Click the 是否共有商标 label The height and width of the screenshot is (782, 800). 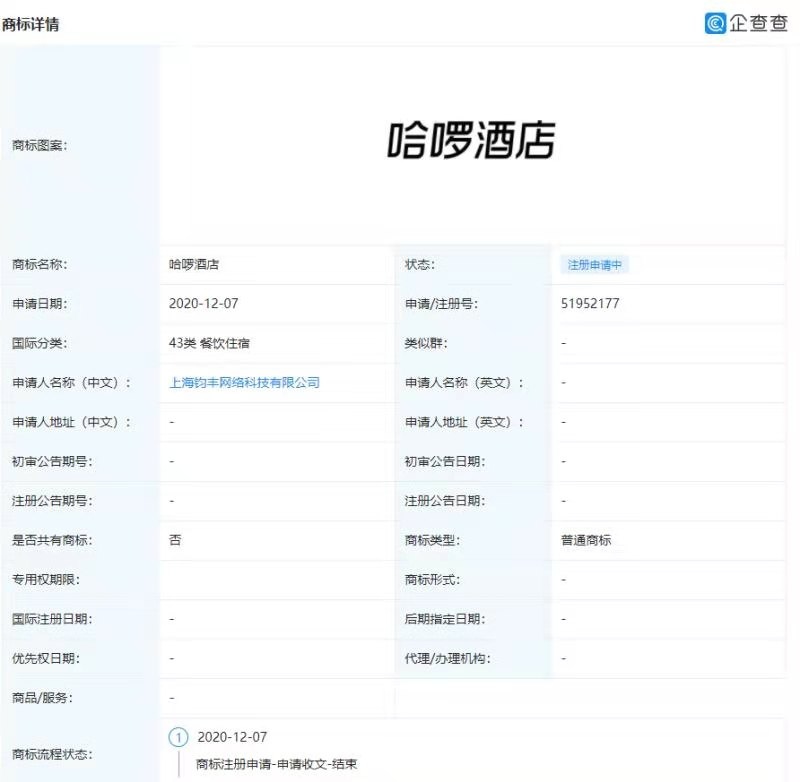[x=52, y=540]
